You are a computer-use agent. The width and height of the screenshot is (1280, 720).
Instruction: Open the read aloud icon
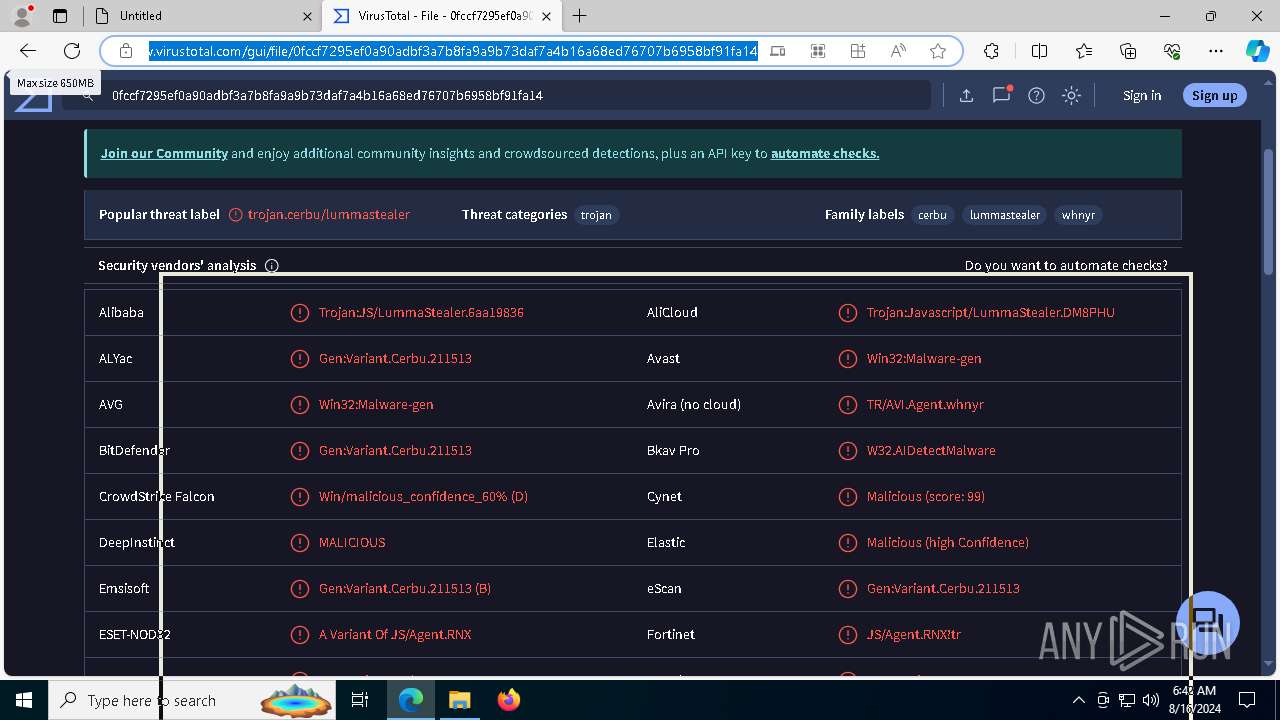898,51
